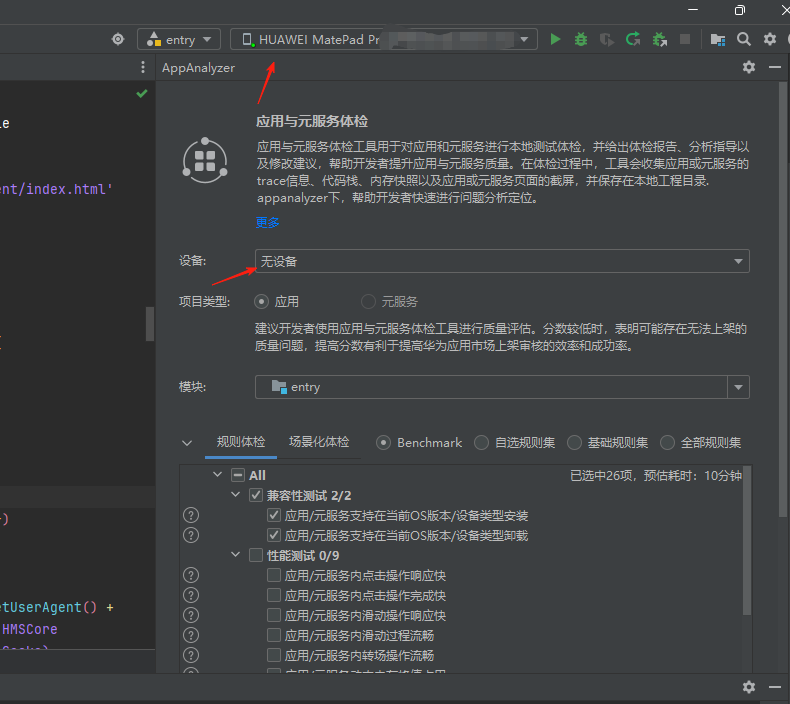Switch to 规则体检 tab

tap(241, 442)
